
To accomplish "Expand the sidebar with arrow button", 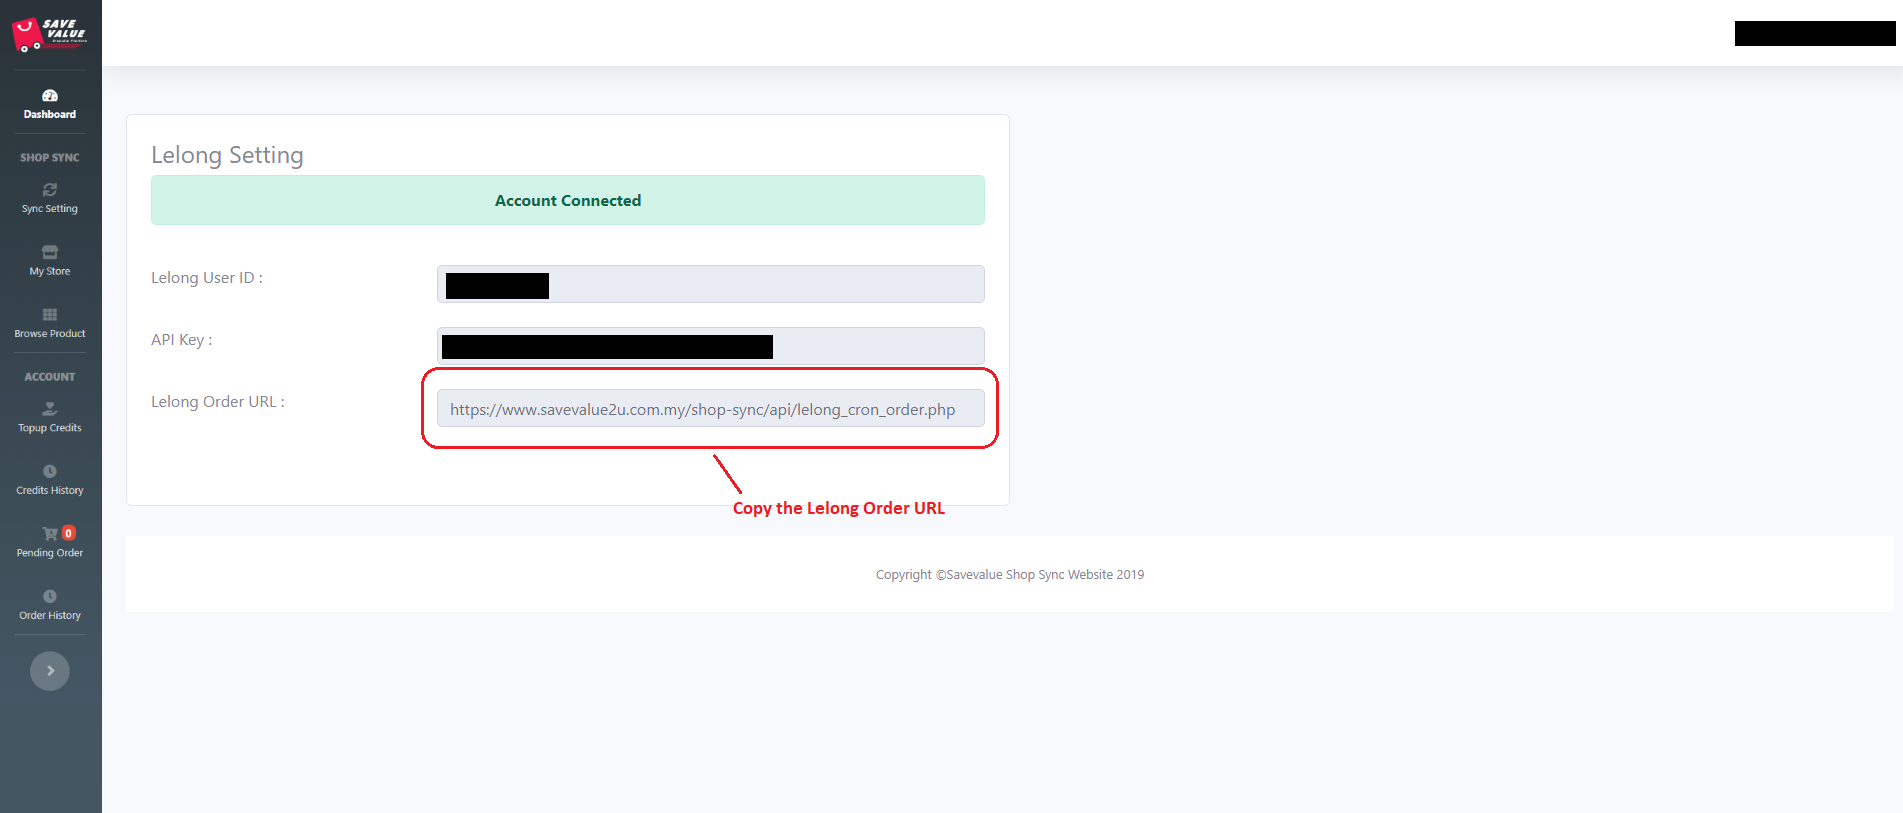I will pyautogui.click(x=50, y=671).
